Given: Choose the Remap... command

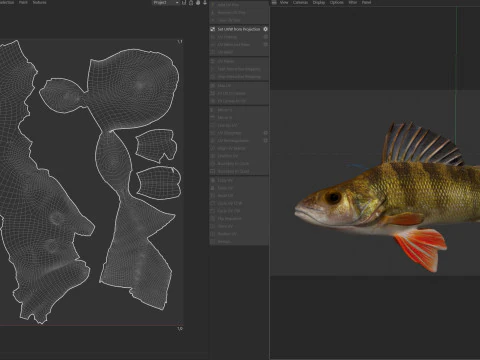Looking at the screenshot, I should tap(239, 241).
